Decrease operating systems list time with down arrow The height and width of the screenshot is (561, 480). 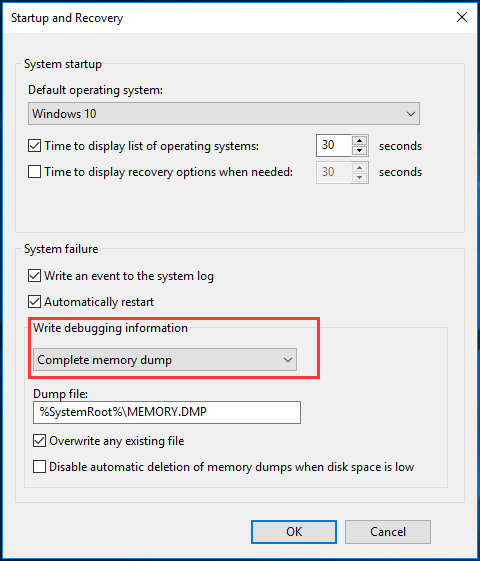pyautogui.click(x=359, y=151)
